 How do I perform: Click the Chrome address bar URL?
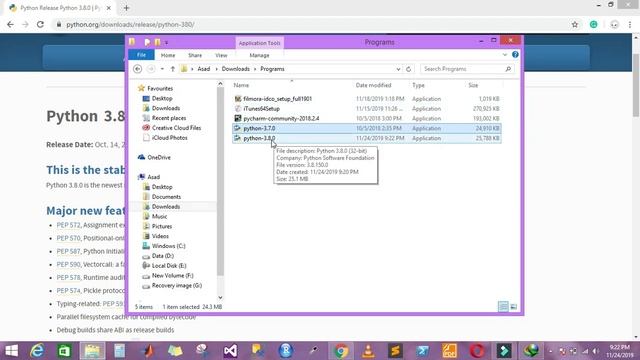[x=130, y=24]
